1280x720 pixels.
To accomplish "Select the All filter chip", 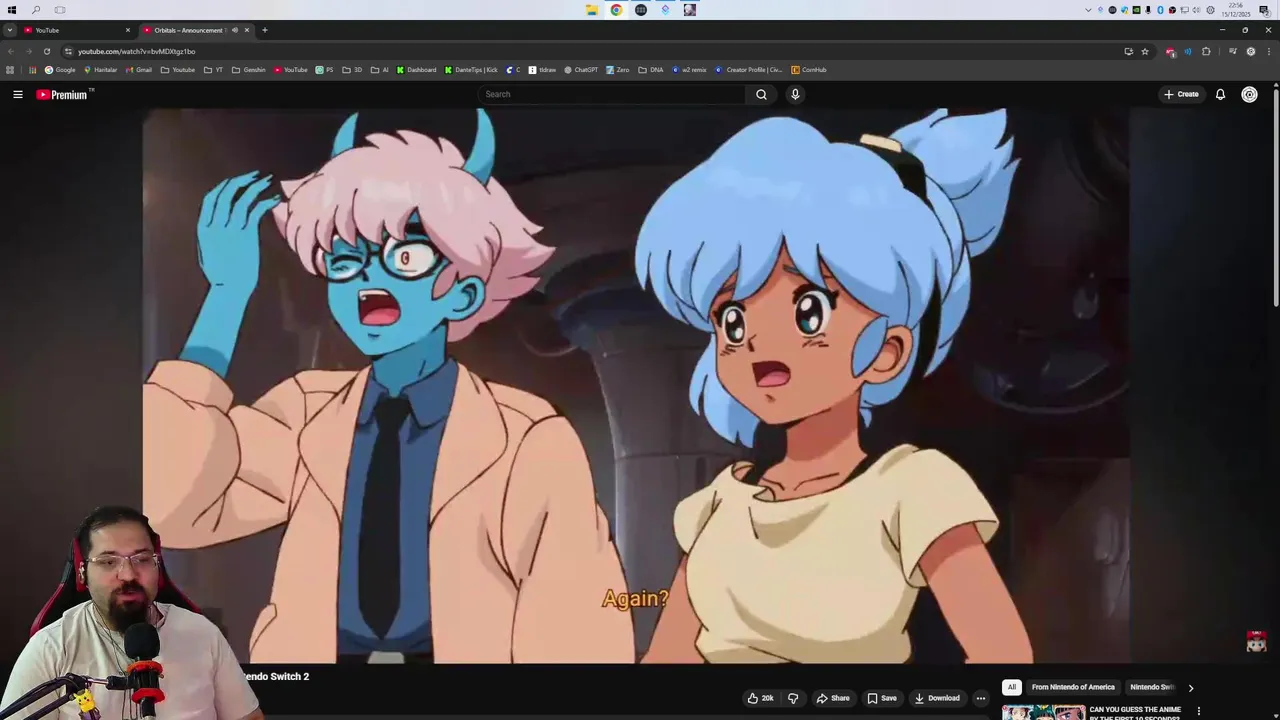I will pyautogui.click(x=1012, y=687).
